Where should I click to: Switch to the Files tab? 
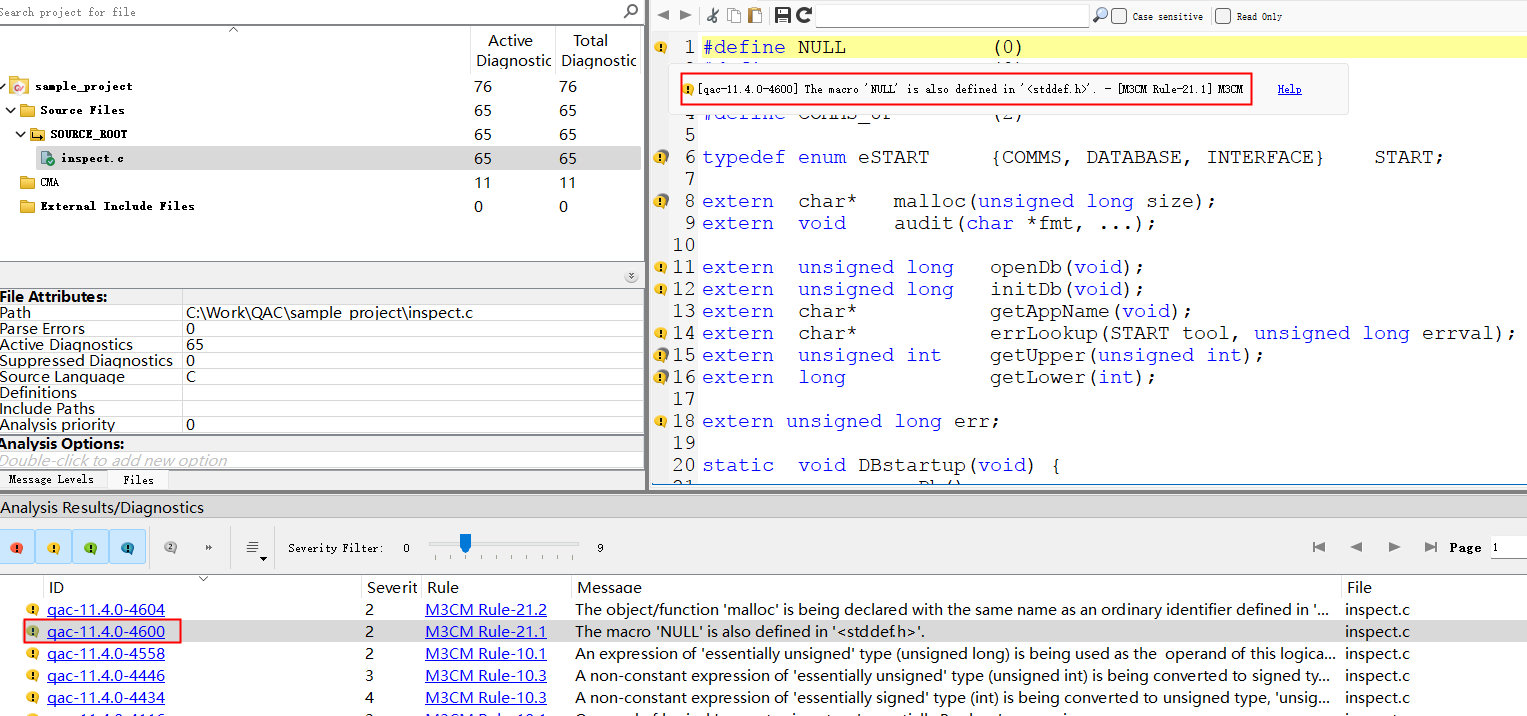tap(138, 480)
